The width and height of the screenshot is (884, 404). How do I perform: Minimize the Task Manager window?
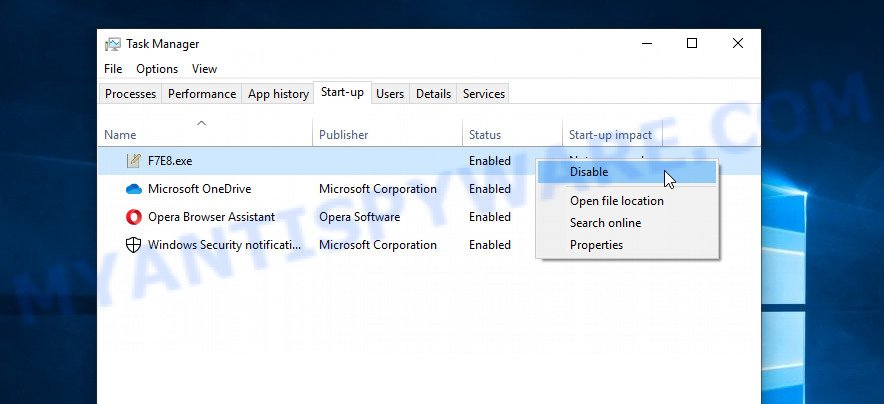647,43
